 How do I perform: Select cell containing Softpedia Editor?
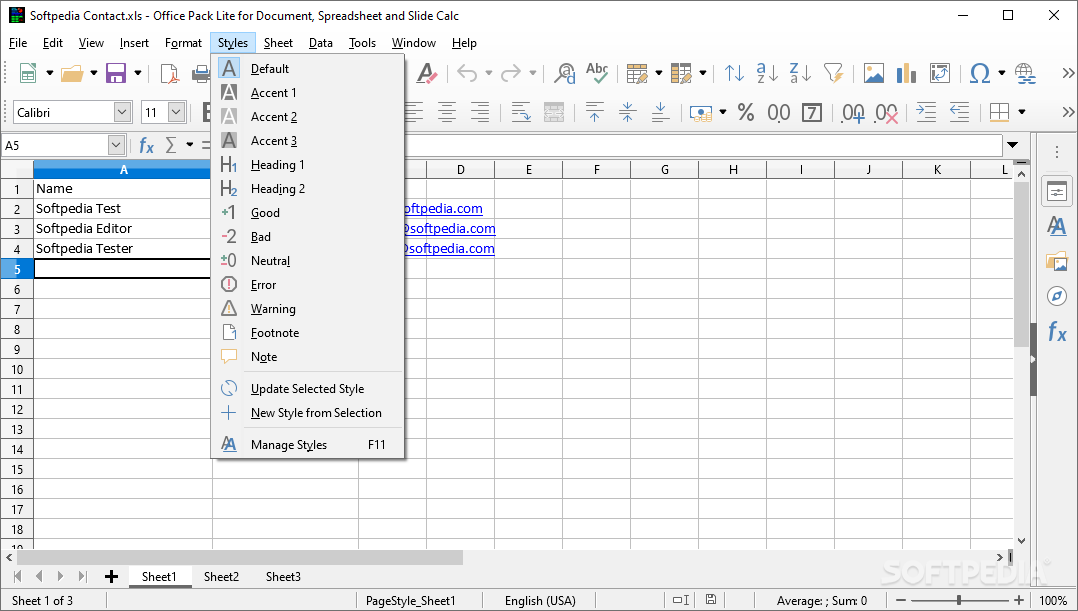[x=122, y=228]
